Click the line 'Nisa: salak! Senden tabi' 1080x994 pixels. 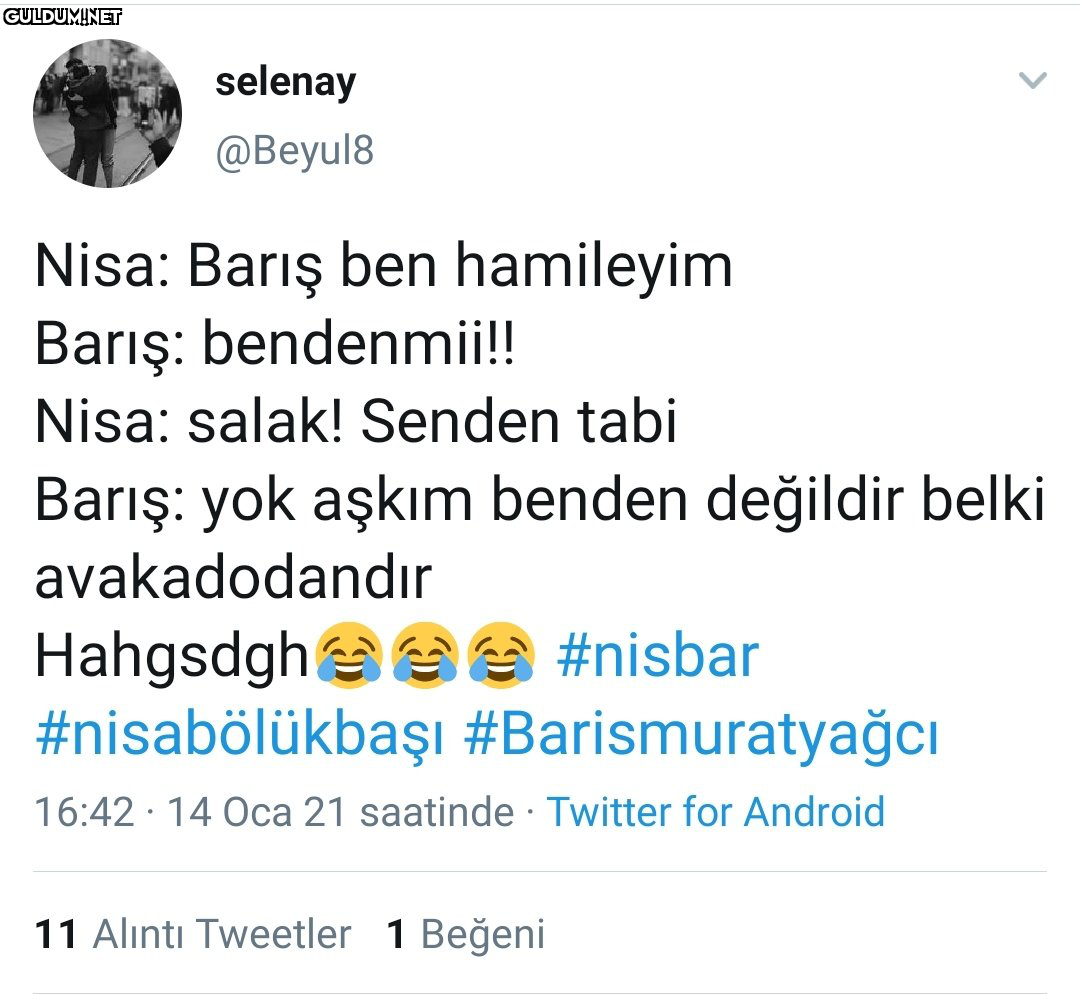tap(356, 422)
